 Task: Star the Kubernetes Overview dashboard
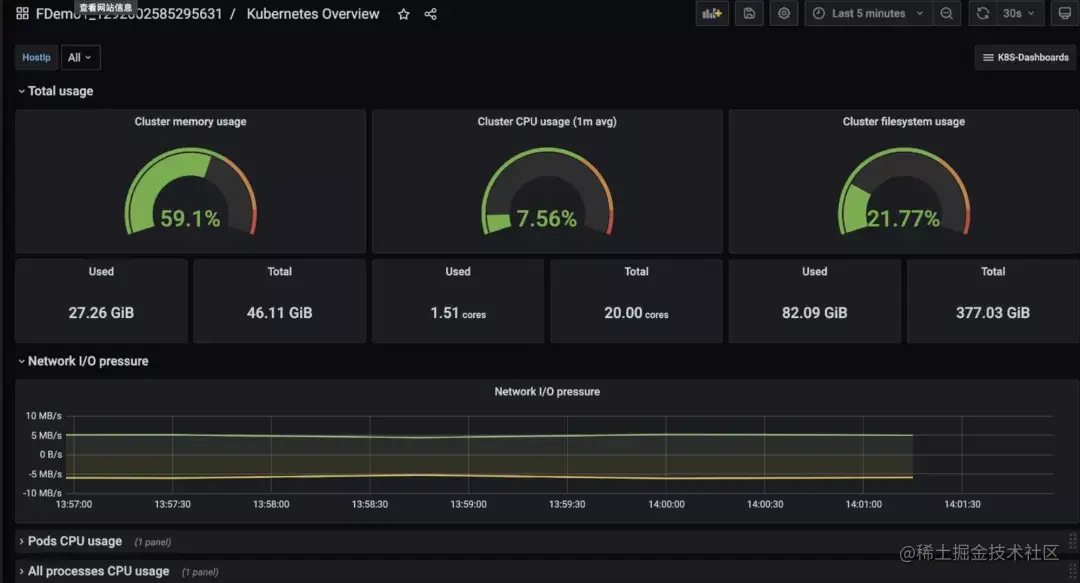(x=404, y=14)
